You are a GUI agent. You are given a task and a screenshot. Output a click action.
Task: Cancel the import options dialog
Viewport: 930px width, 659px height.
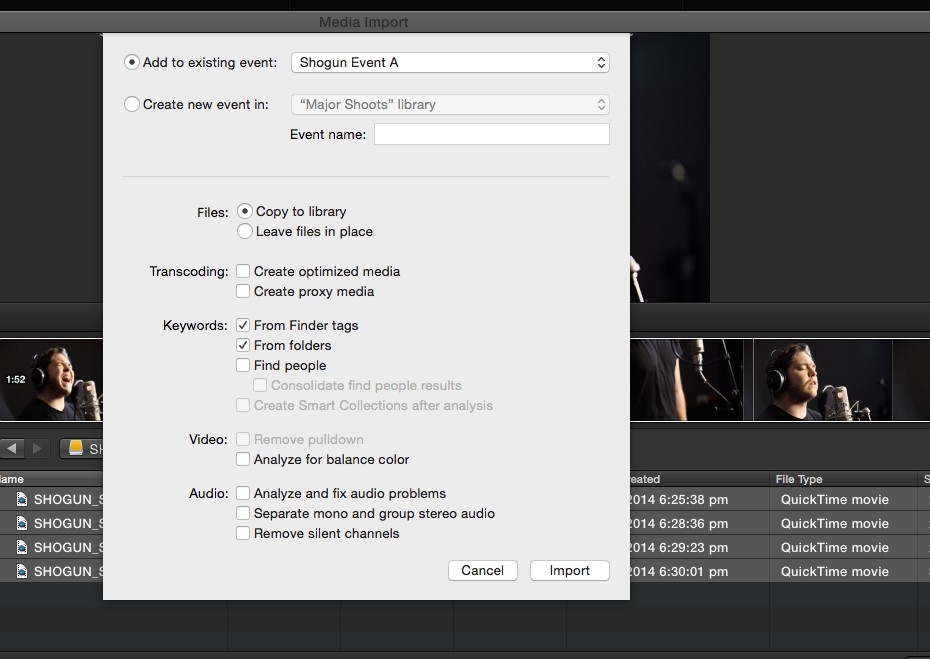coord(482,570)
